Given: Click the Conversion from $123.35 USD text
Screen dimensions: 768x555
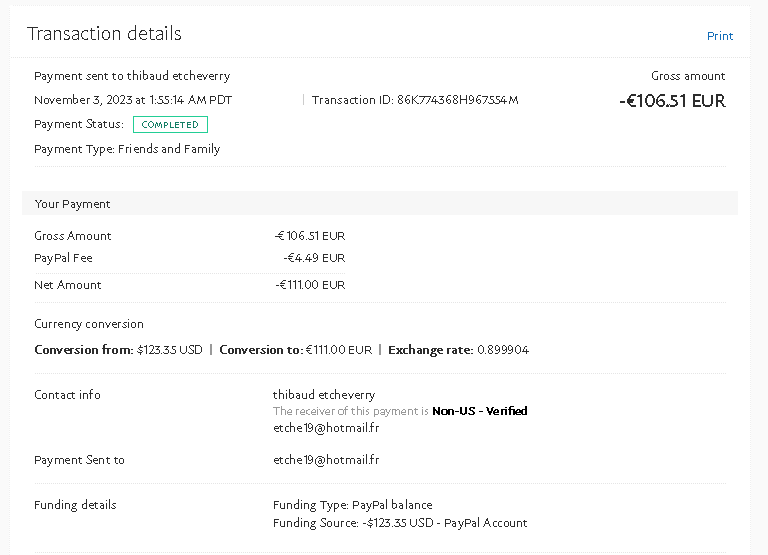Looking at the screenshot, I should (118, 350).
